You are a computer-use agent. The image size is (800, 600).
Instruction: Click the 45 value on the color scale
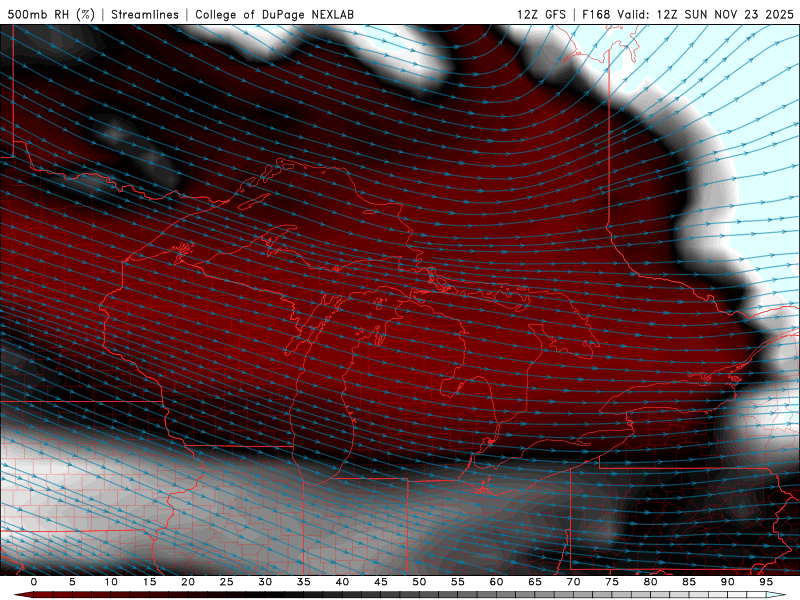pos(381,582)
